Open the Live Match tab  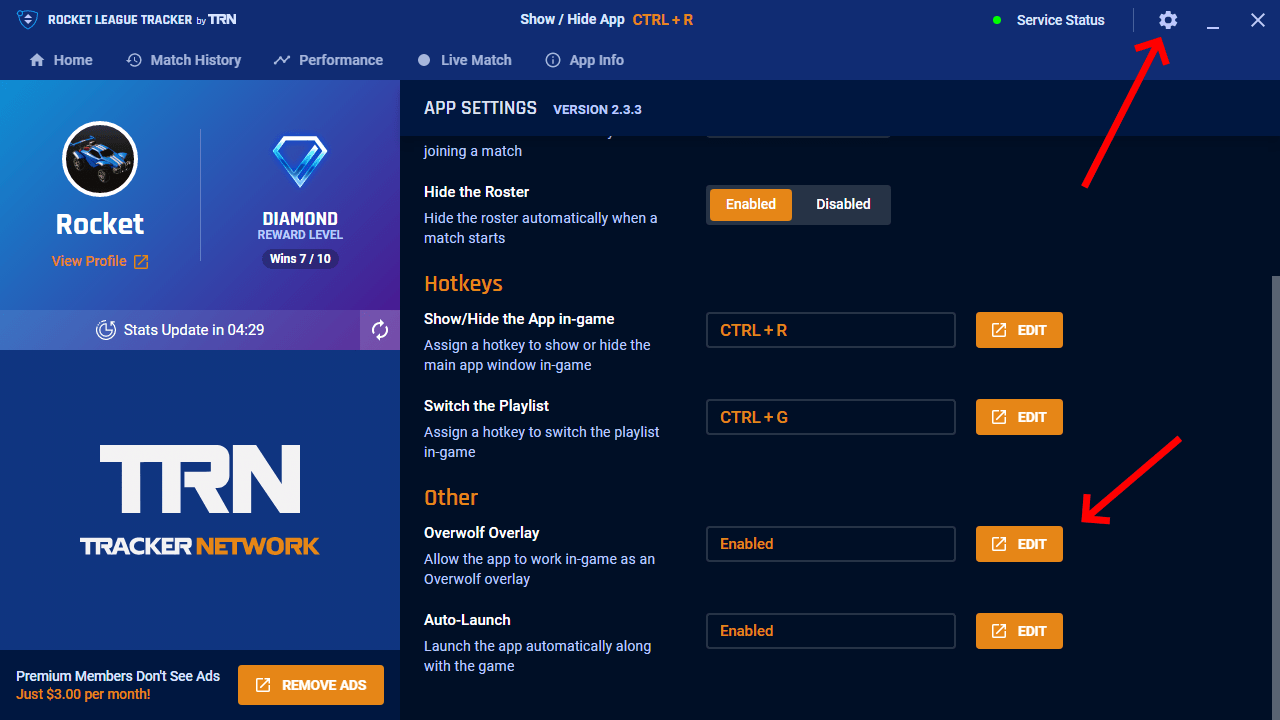[x=464, y=60]
